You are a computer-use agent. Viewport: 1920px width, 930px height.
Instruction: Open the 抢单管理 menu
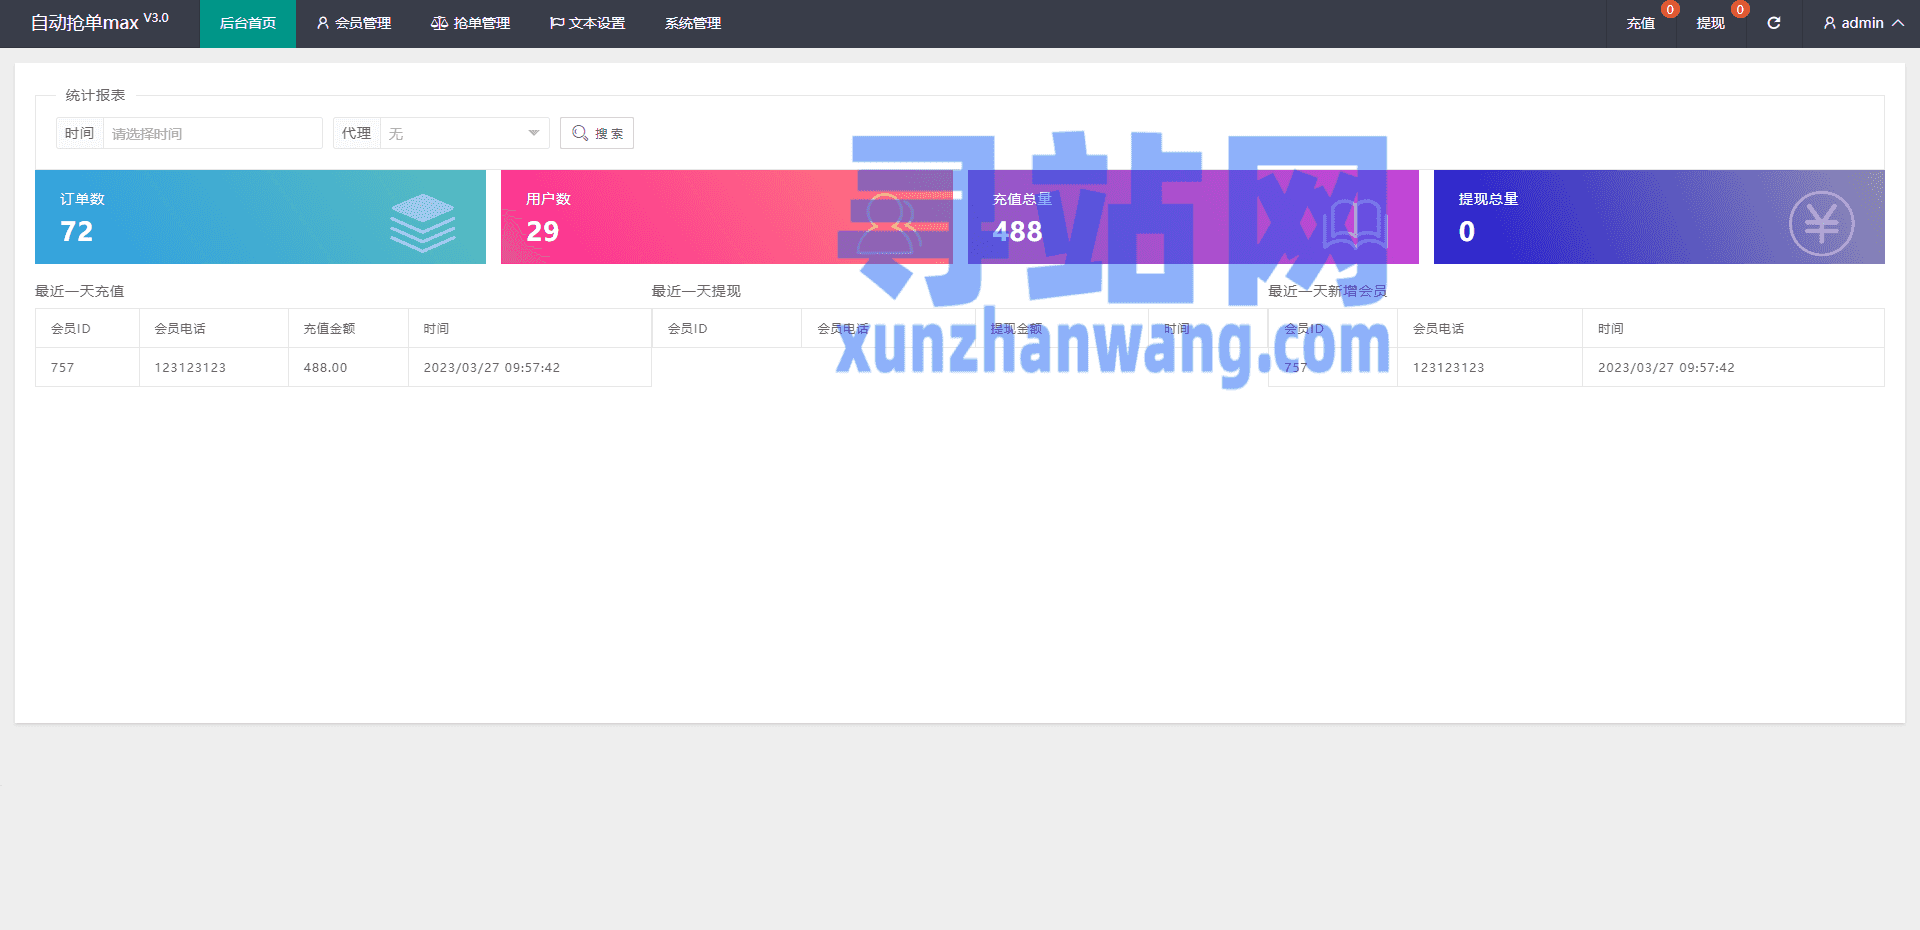(471, 23)
